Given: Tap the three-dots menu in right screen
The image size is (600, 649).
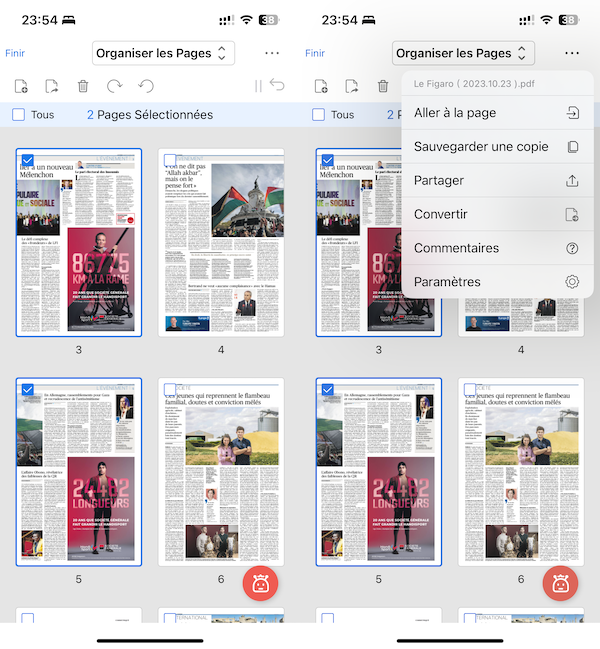Looking at the screenshot, I should pos(572,53).
